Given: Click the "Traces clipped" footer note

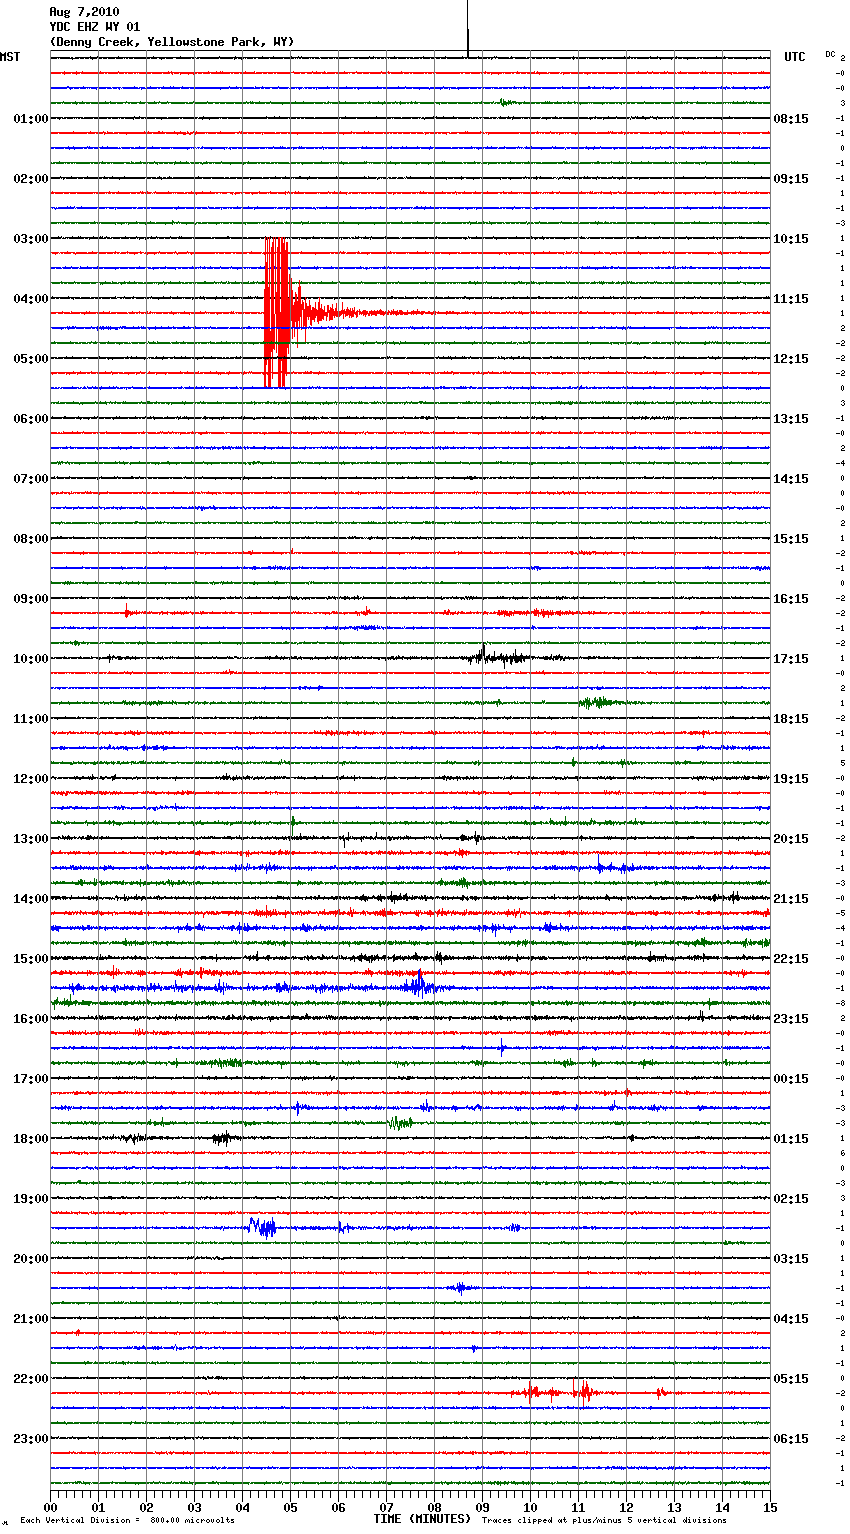Looking at the screenshot, I should (x=604, y=1521).
